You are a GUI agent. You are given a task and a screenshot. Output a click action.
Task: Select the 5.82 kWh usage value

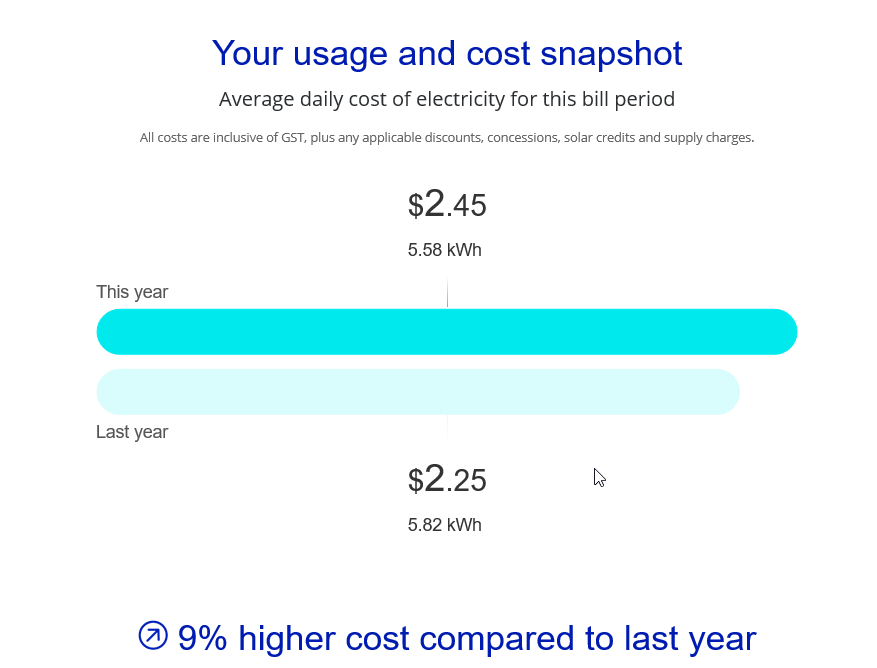(x=444, y=525)
